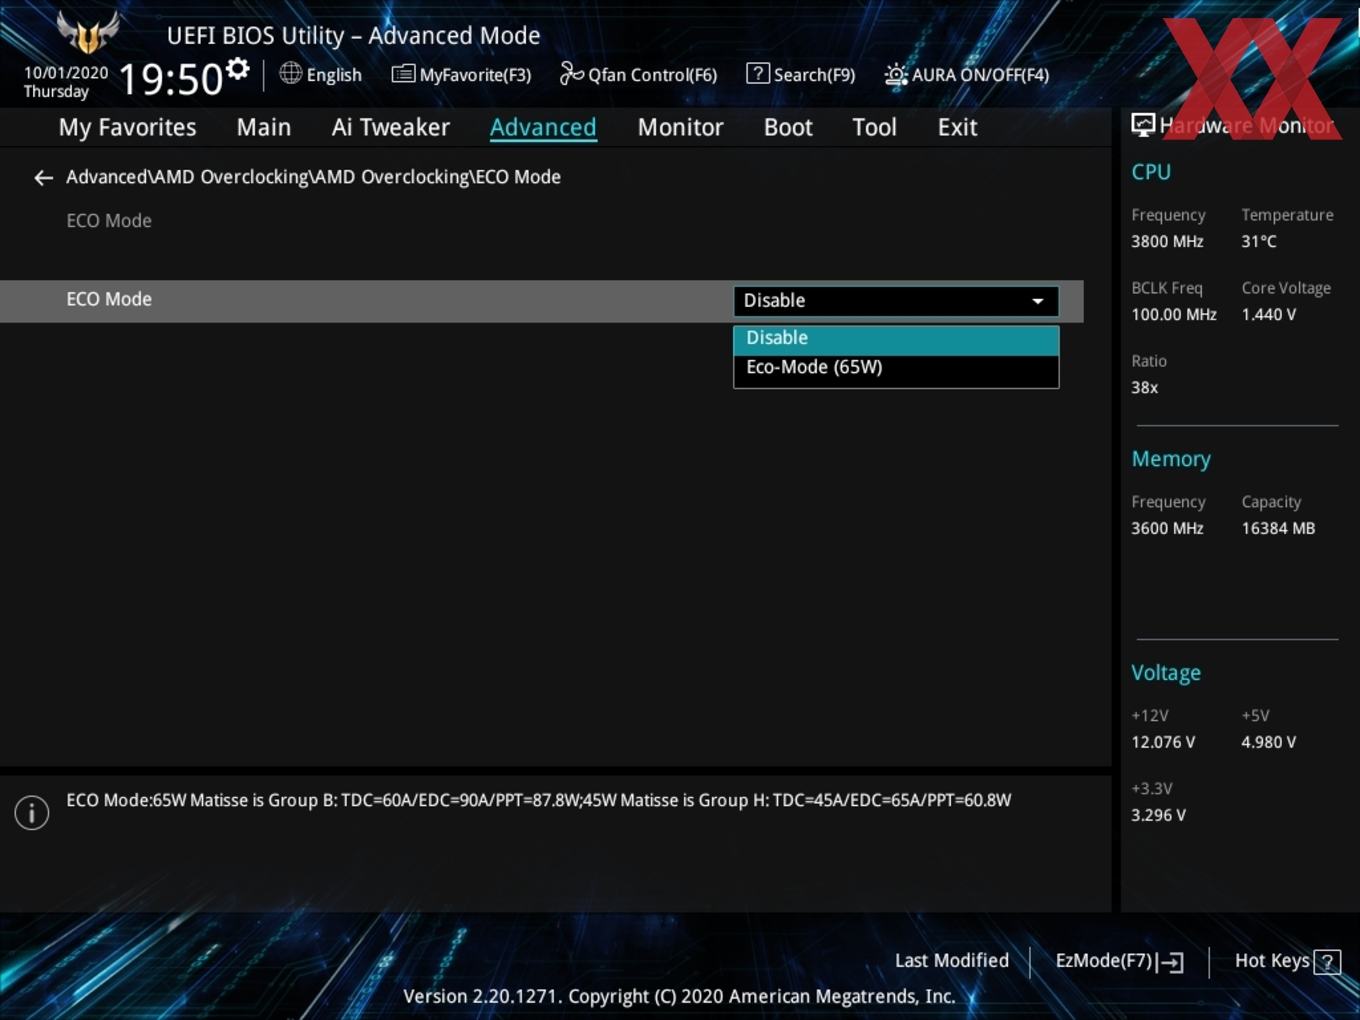Open the Hot Keys help
Viewport: 1360px width, 1020px height.
[x=1287, y=961]
